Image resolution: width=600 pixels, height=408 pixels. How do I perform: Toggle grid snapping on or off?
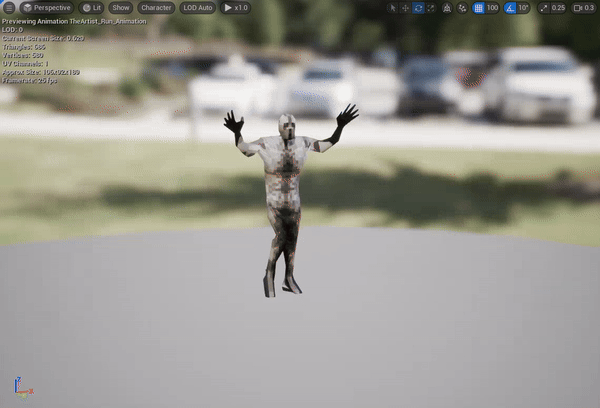click(x=478, y=8)
